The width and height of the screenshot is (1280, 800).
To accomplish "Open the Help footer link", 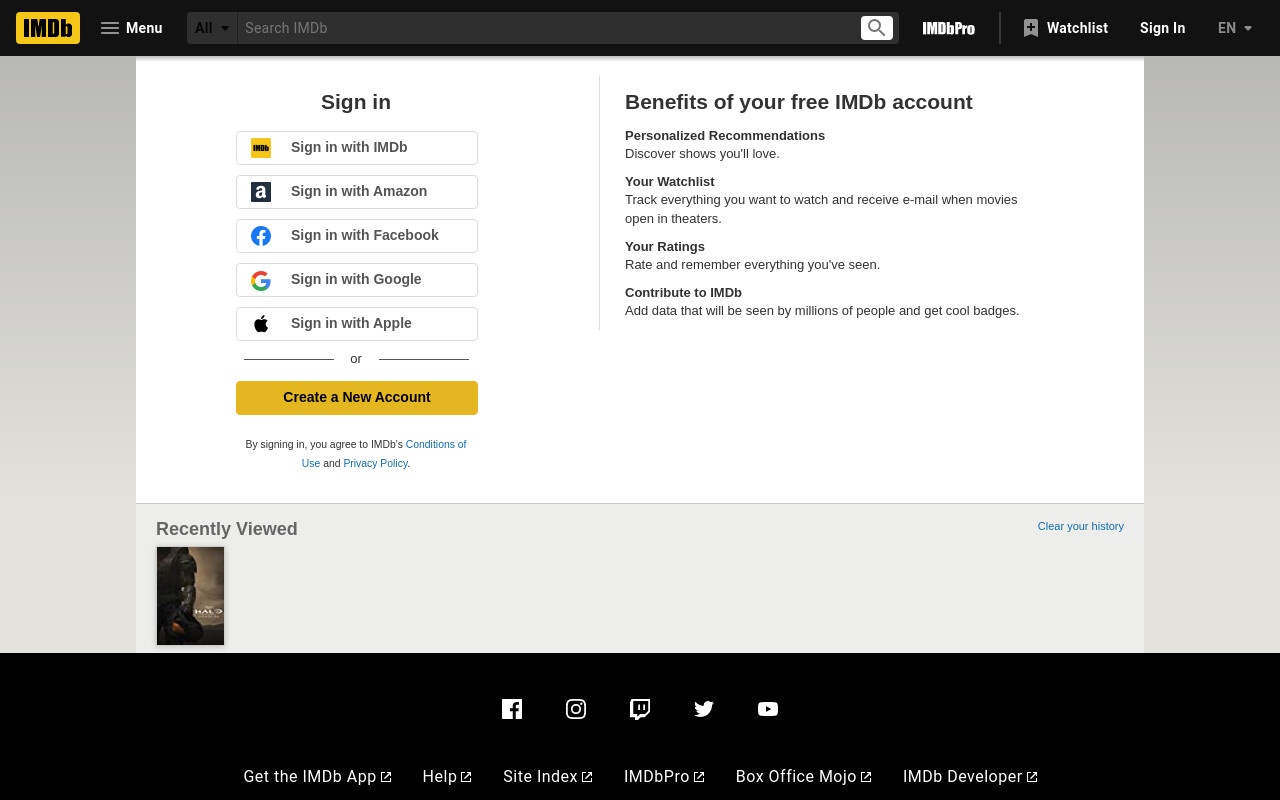I will (x=447, y=777).
